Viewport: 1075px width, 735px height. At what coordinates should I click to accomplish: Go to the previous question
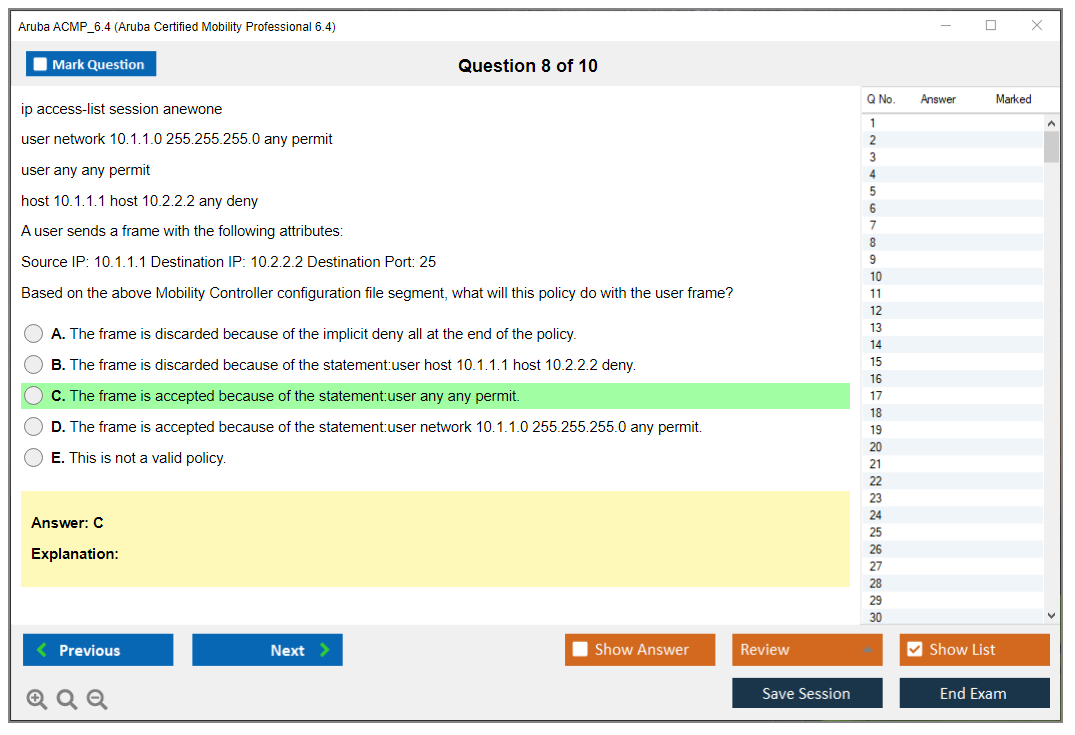point(98,650)
